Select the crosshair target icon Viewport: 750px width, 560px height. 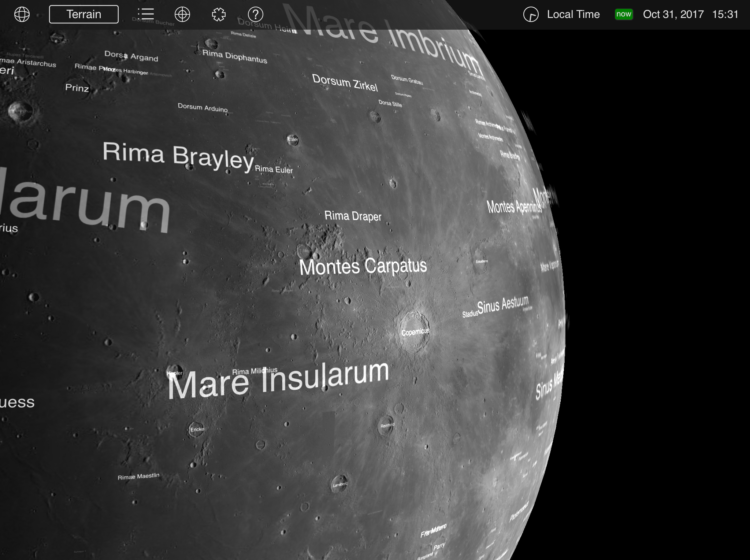(x=182, y=14)
